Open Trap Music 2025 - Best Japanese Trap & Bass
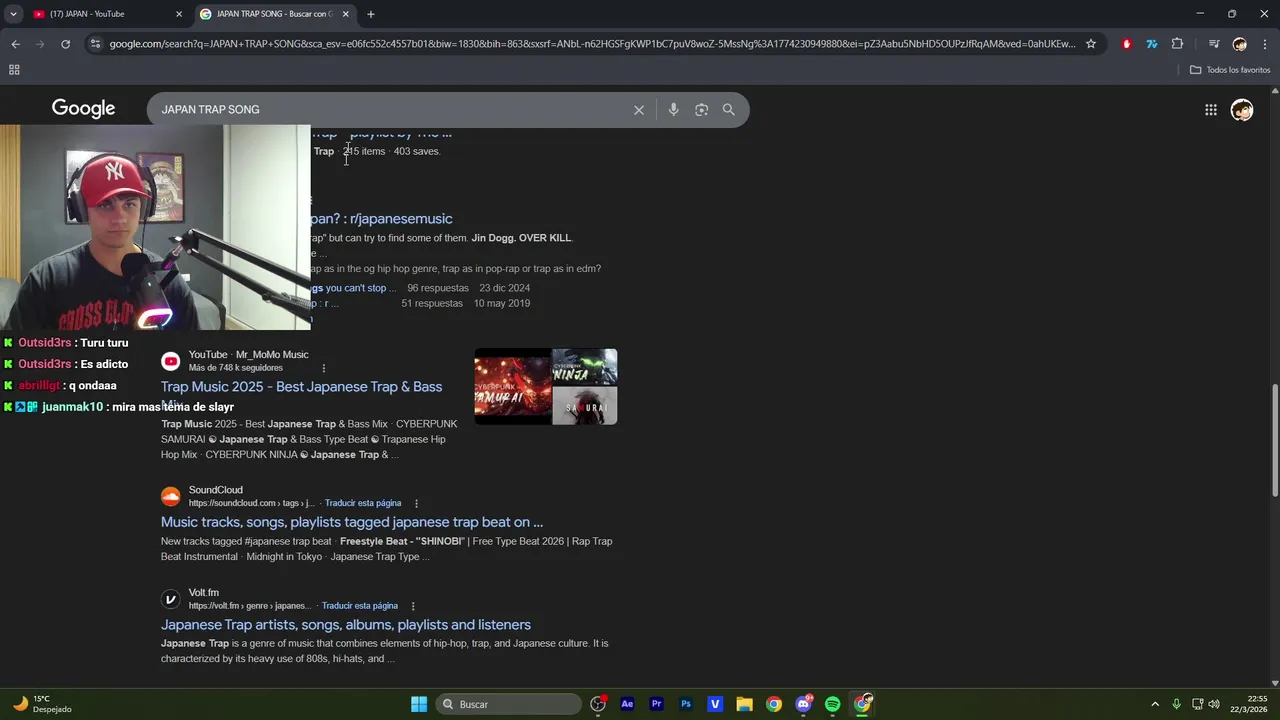 [x=301, y=387]
